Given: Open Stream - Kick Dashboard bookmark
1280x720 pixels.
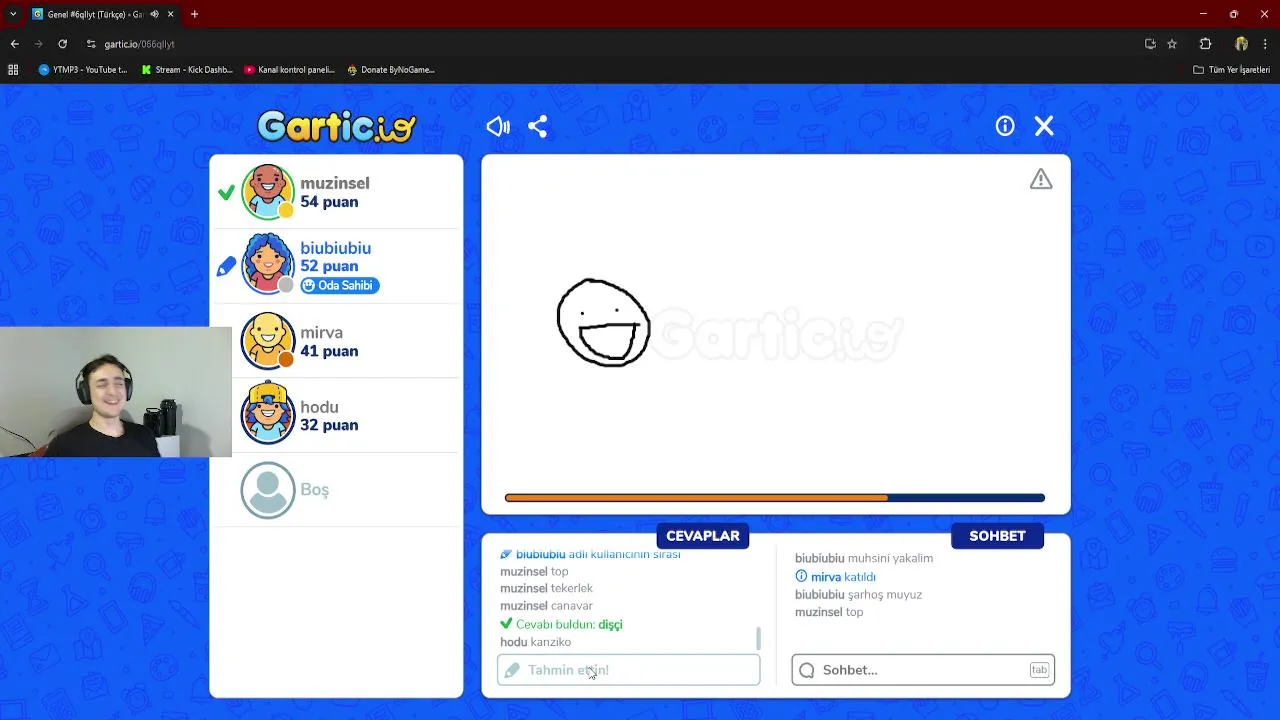Looking at the screenshot, I should [x=187, y=70].
